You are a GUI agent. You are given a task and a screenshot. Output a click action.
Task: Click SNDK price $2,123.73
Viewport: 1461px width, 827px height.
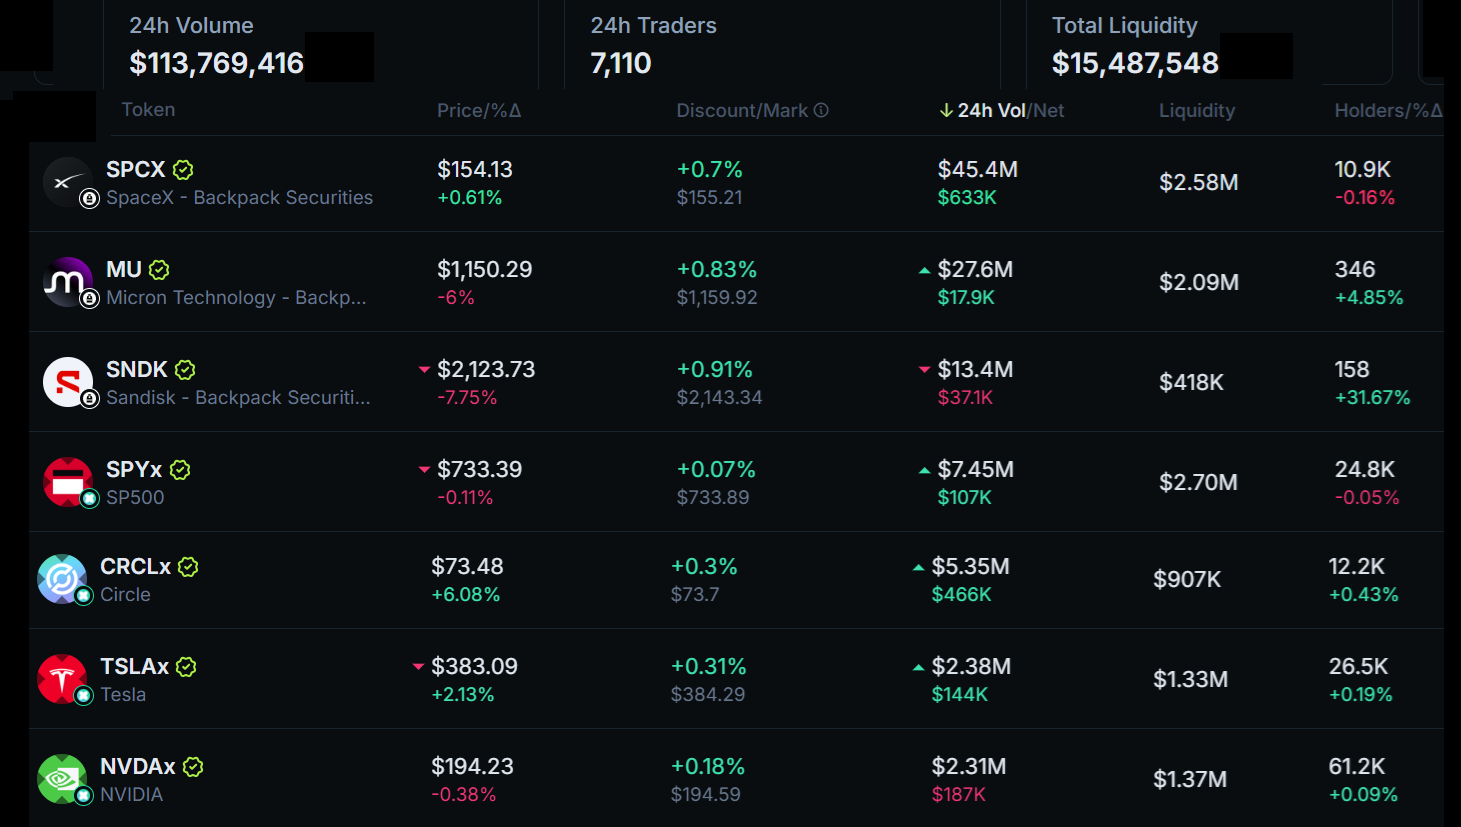(486, 370)
